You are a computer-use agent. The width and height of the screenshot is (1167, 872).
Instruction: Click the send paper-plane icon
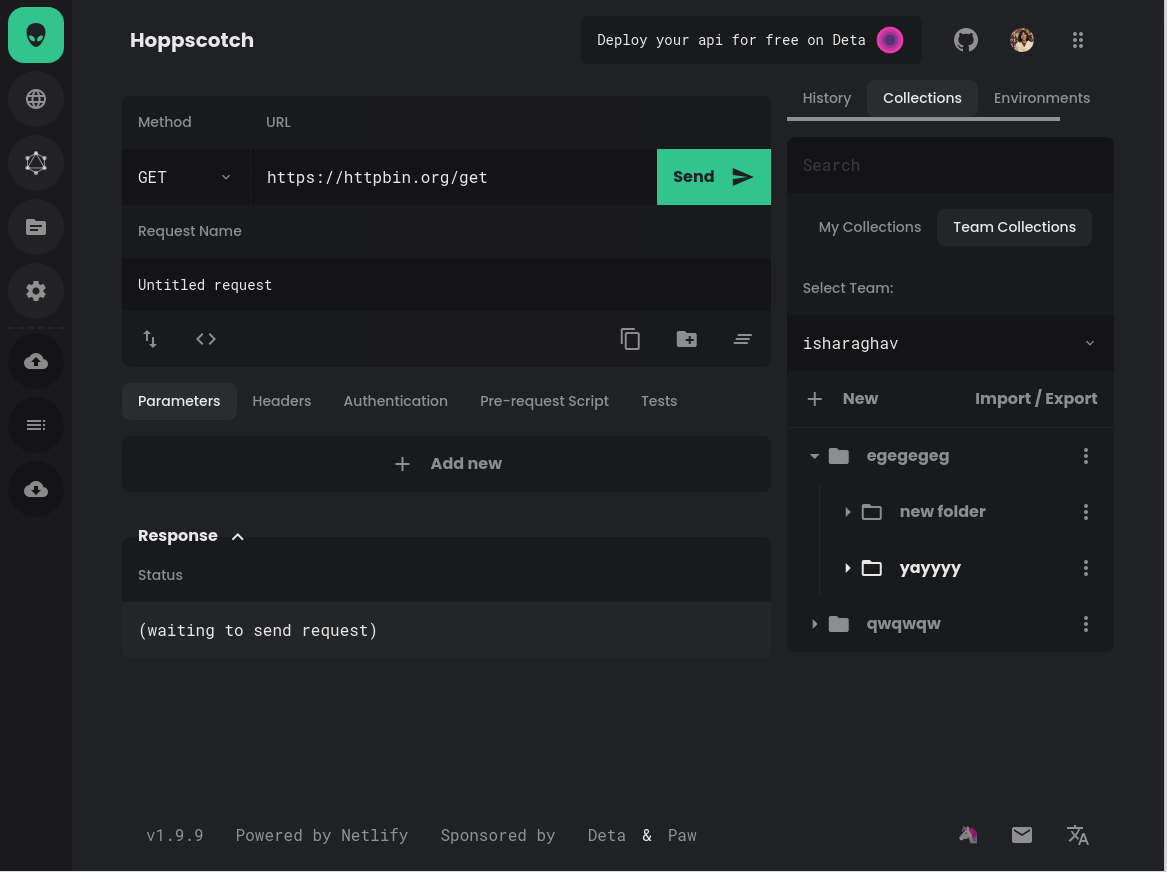743,177
